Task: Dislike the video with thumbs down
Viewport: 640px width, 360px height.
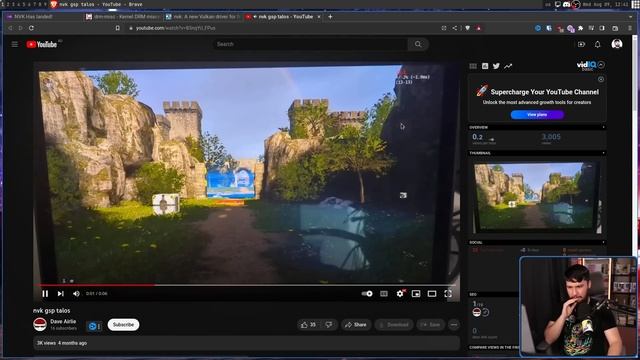Action: (329, 324)
